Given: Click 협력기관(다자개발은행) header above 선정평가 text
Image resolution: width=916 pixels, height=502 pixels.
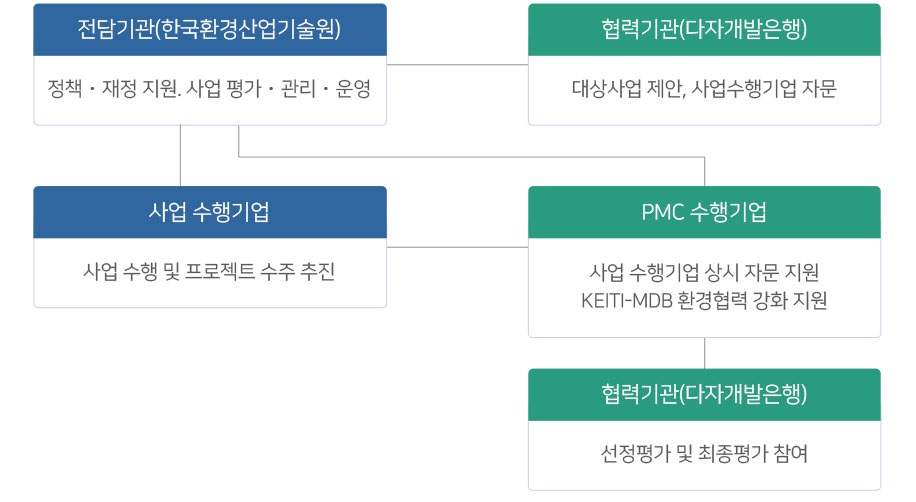Looking at the screenshot, I should click(x=704, y=394).
